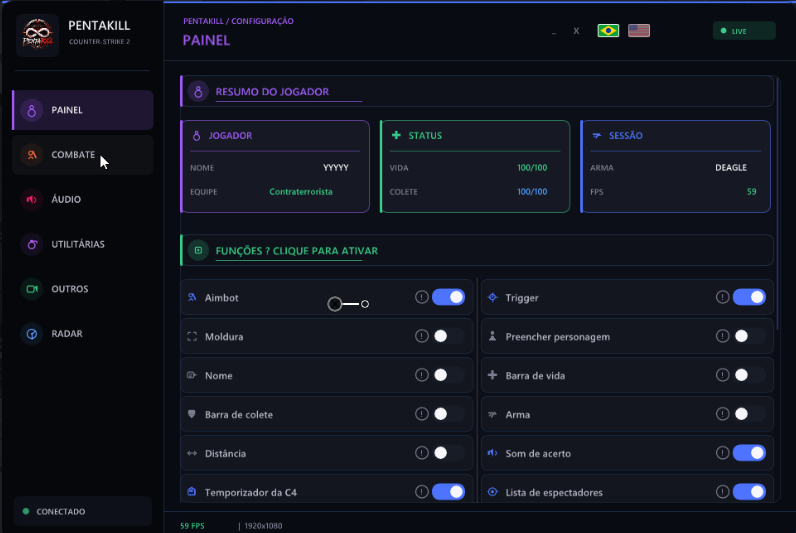This screenshot has width=796, height=533.
Task: Disable the Aimbot toggle
Action: pyautogui.click(x=448, y=297)
